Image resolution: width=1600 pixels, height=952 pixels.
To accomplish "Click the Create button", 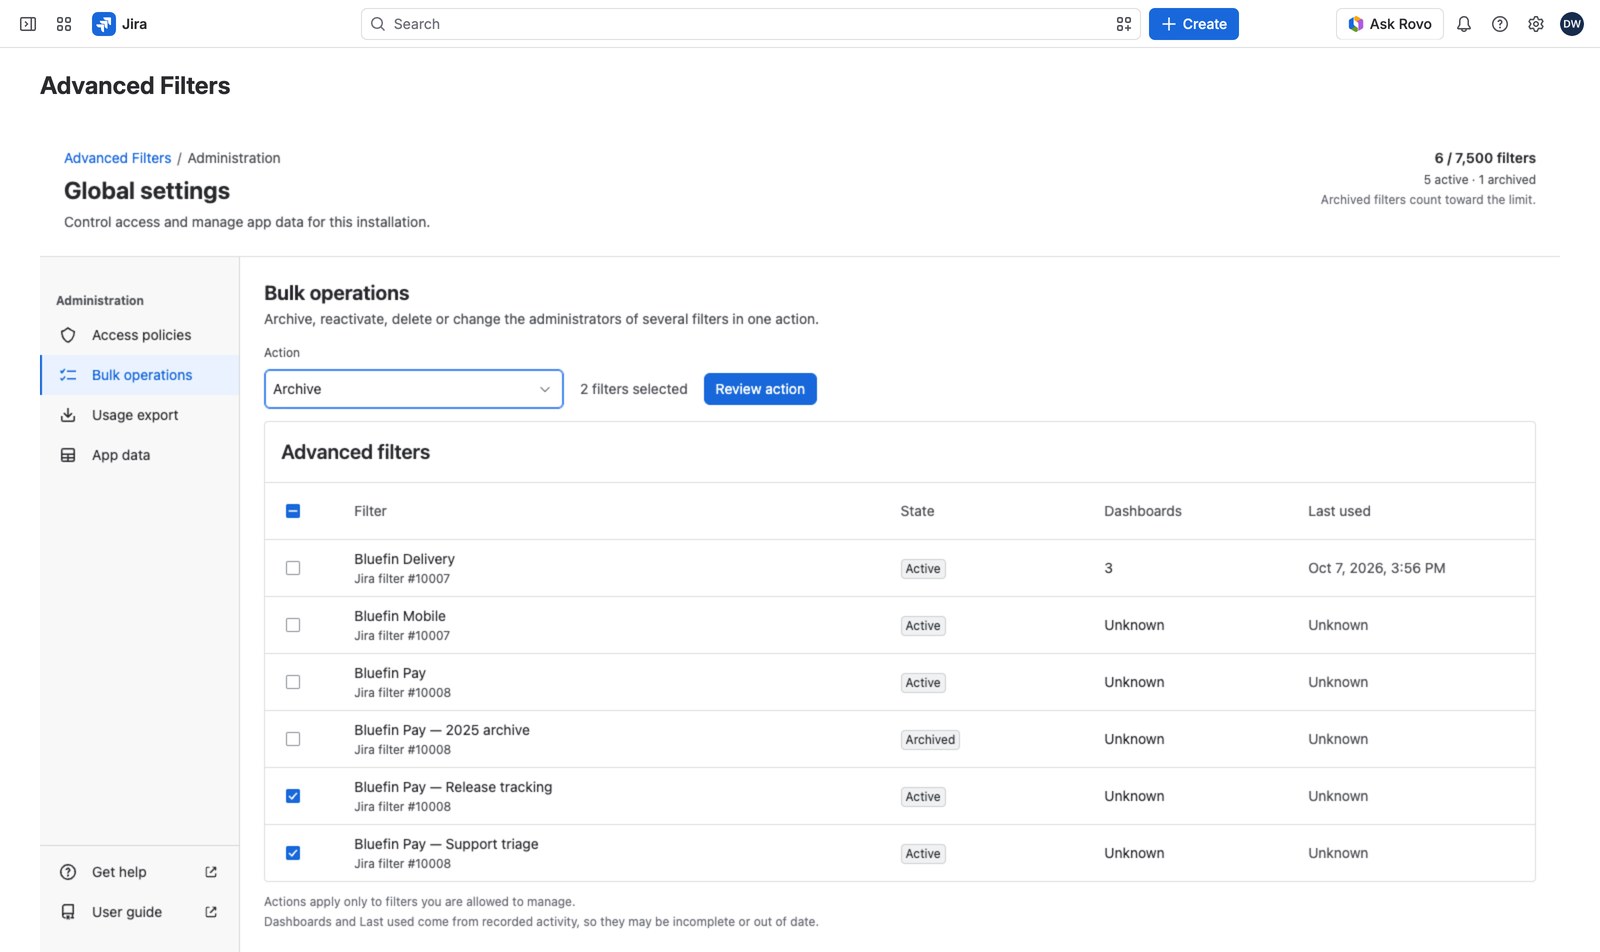I will point(1194,24).
